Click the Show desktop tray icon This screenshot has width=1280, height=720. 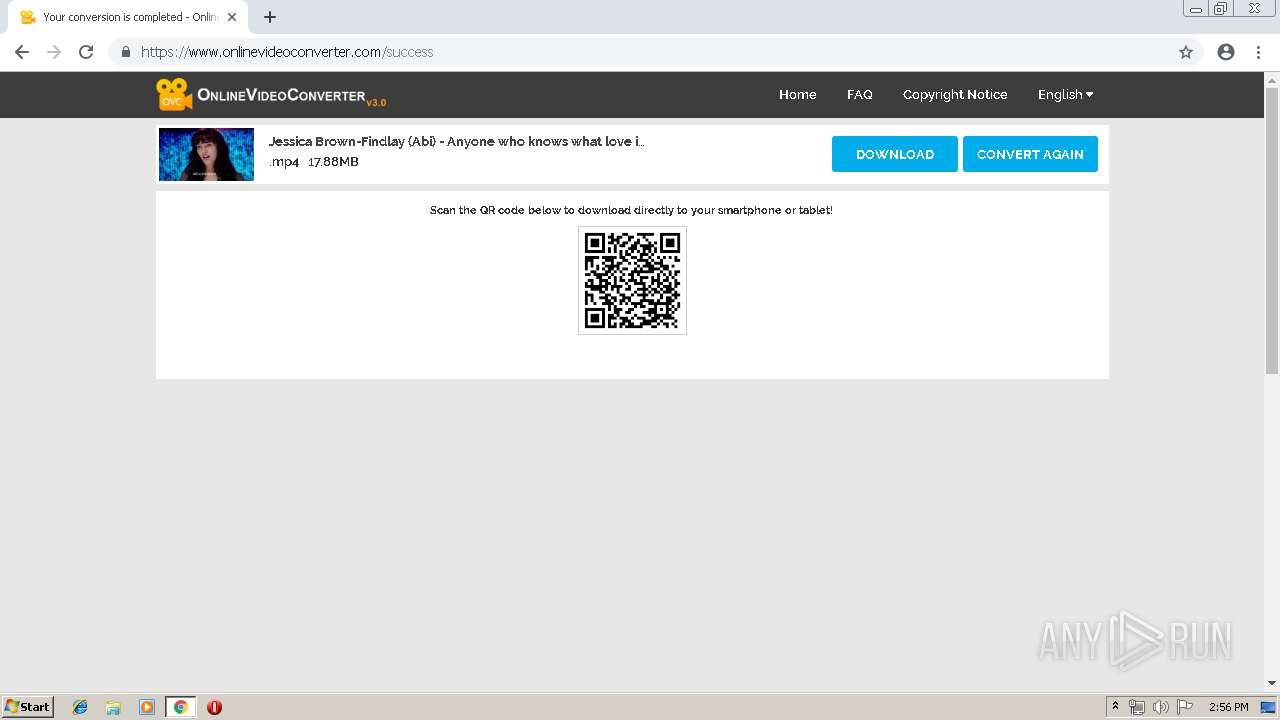pos(1268,707)
